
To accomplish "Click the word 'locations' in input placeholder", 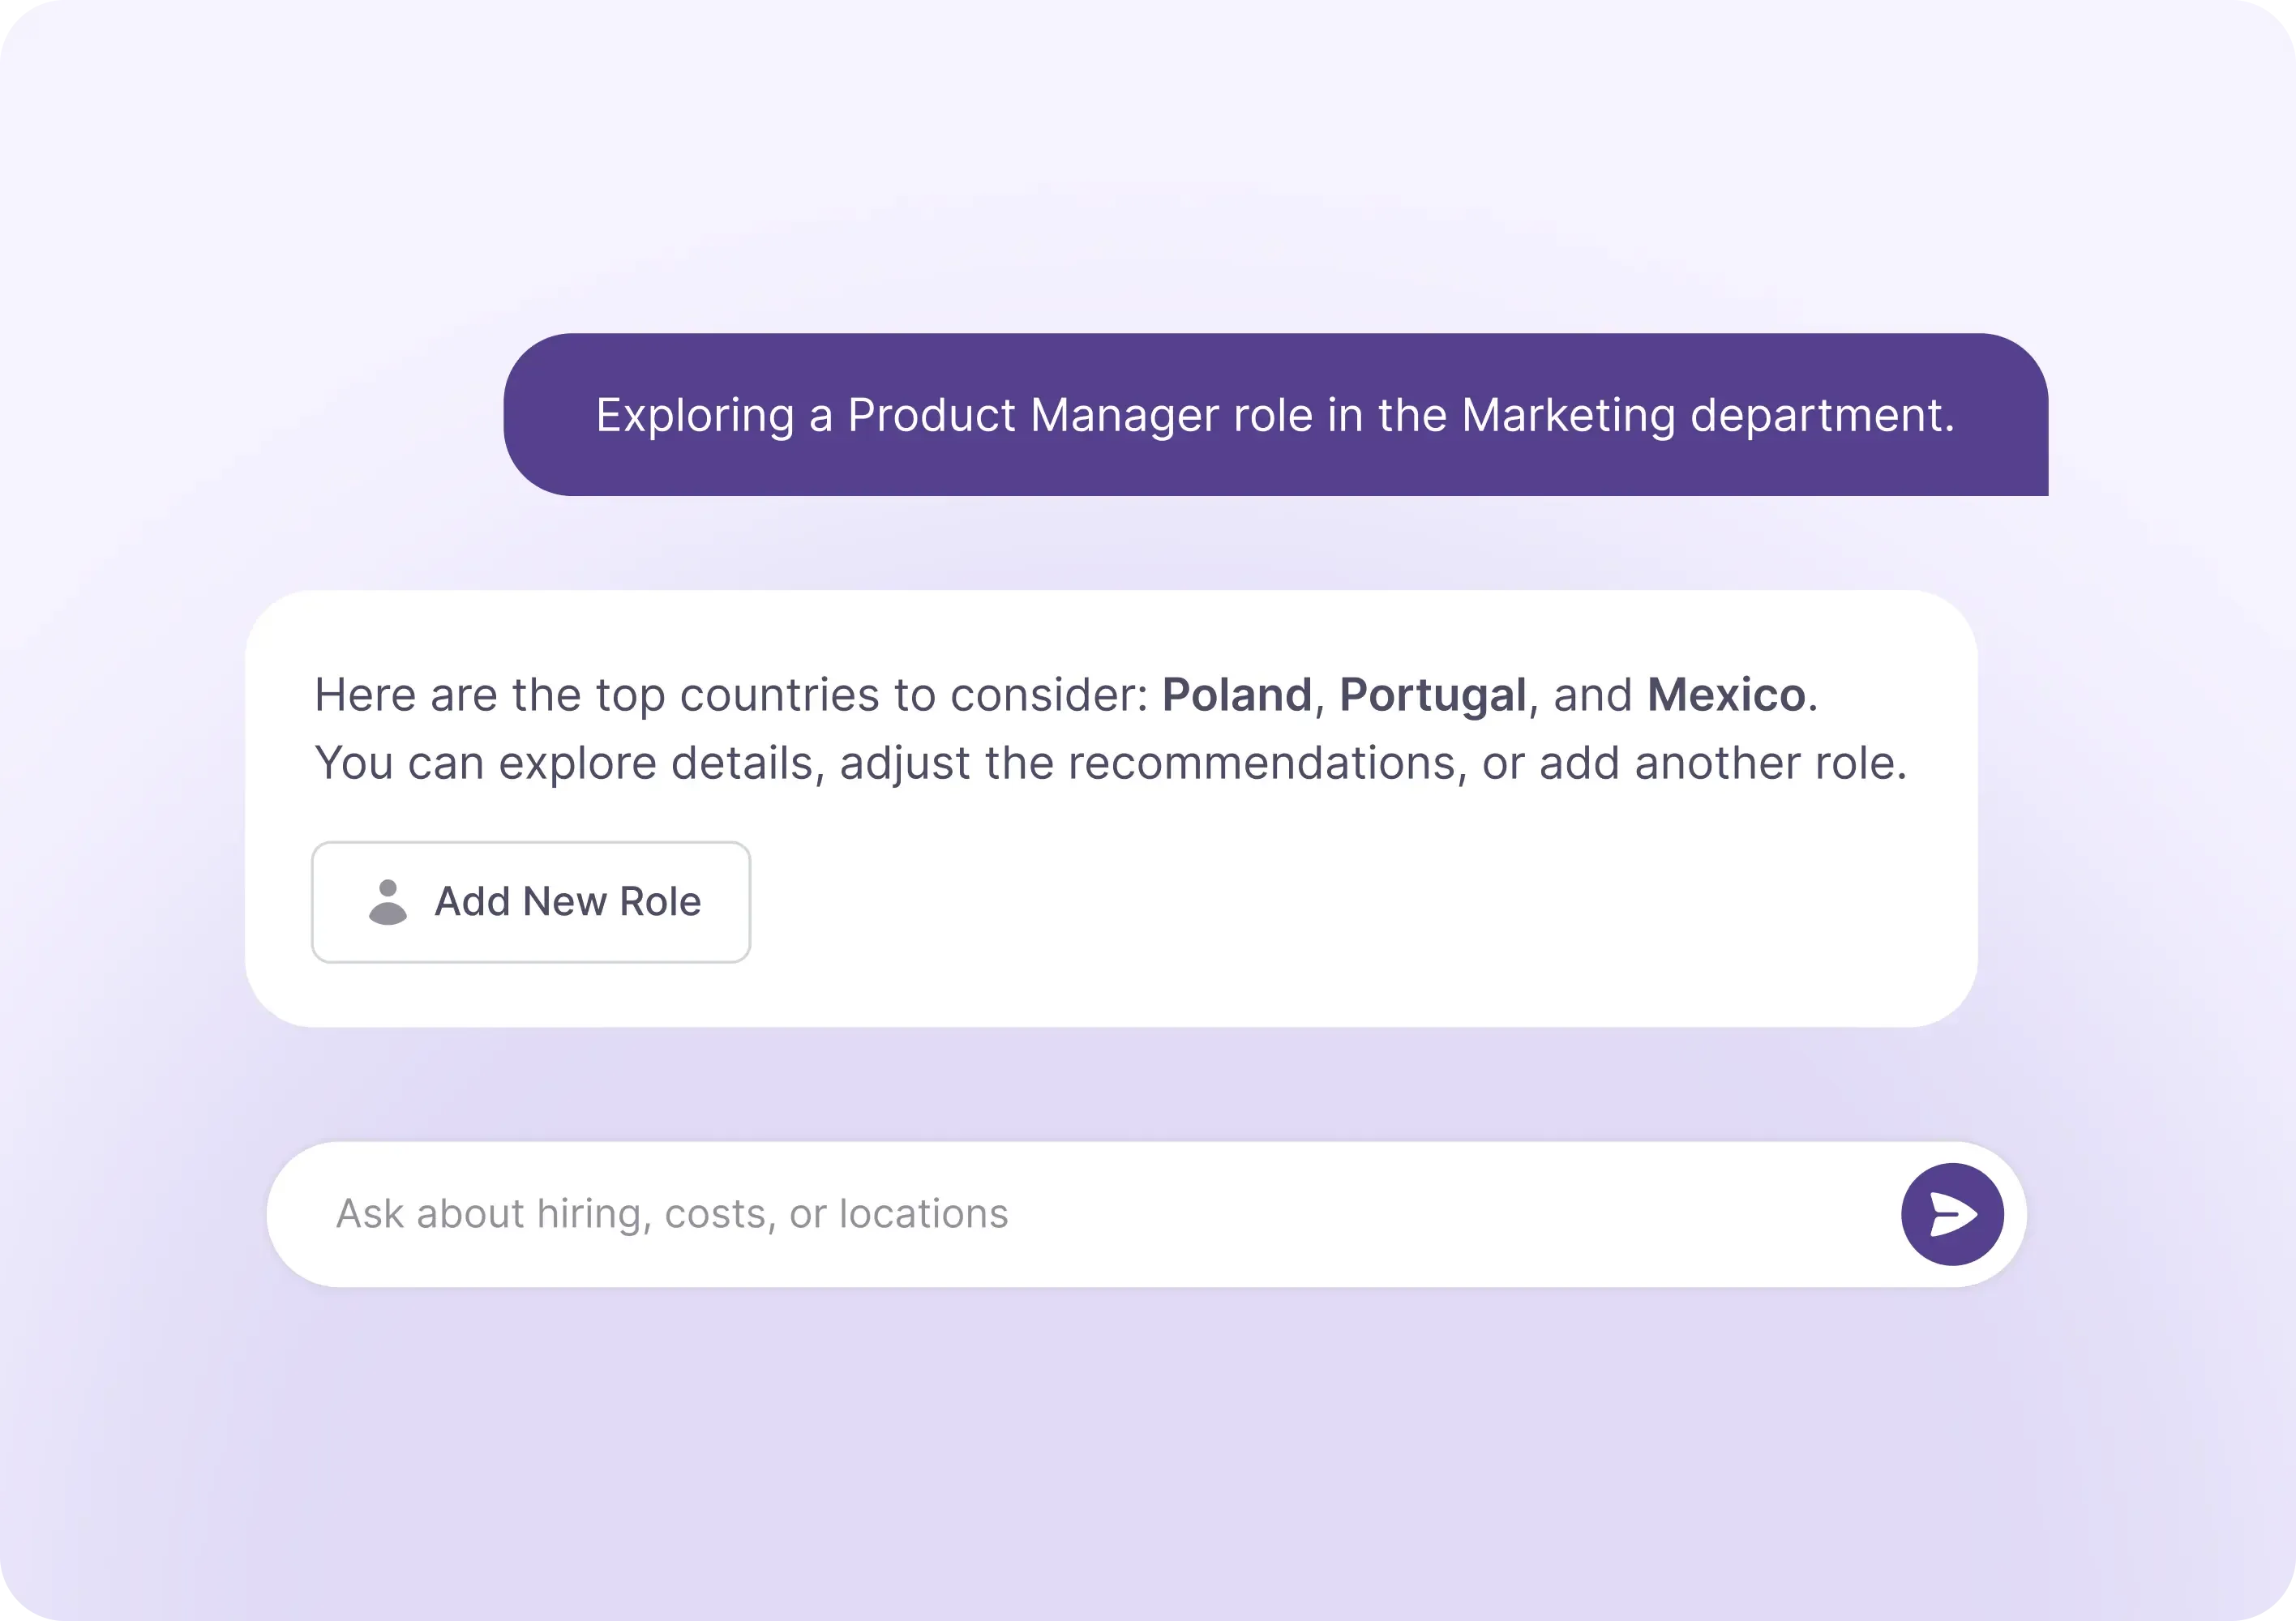I will [923, 1214].
